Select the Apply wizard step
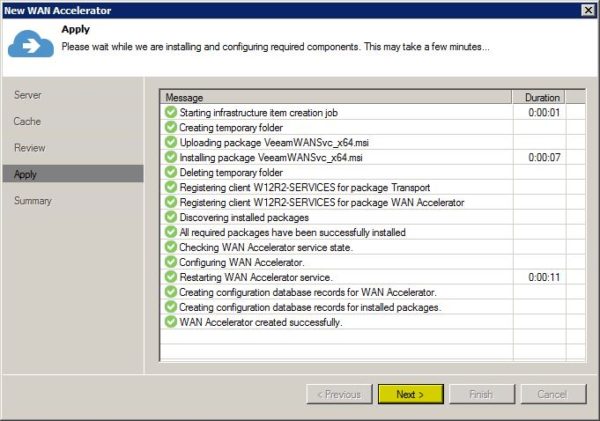Viewport: 600px width, 421px height. (x=73, y=174)
